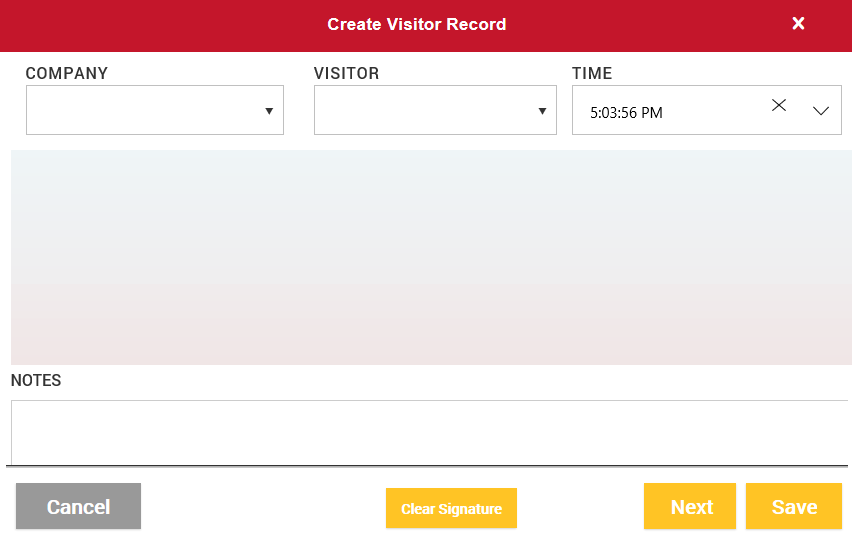The image size is (852, 540).
Task: Go to the next step with Next
Action: [x=690, y=507]
